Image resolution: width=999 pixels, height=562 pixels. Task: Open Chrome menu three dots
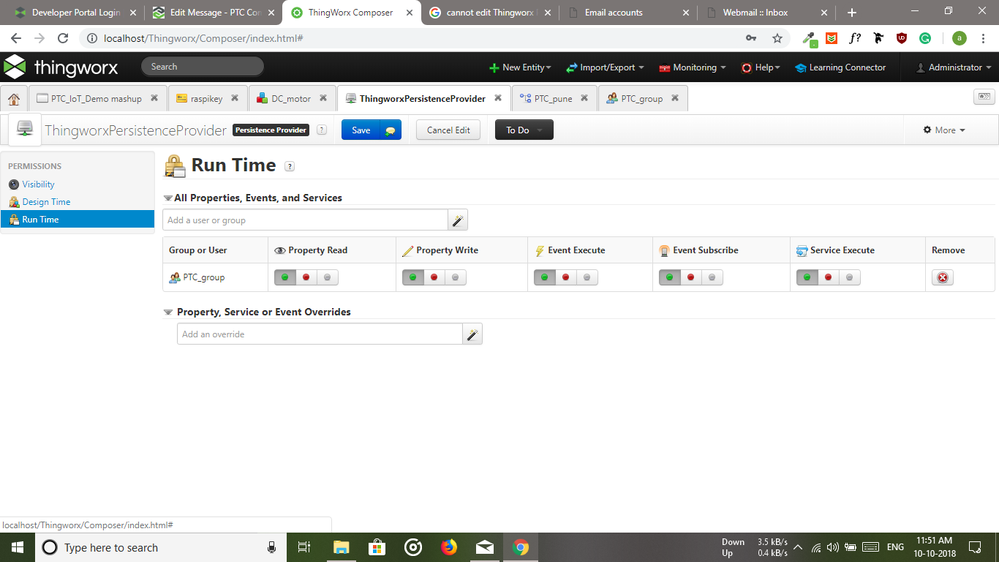(984, 38)
